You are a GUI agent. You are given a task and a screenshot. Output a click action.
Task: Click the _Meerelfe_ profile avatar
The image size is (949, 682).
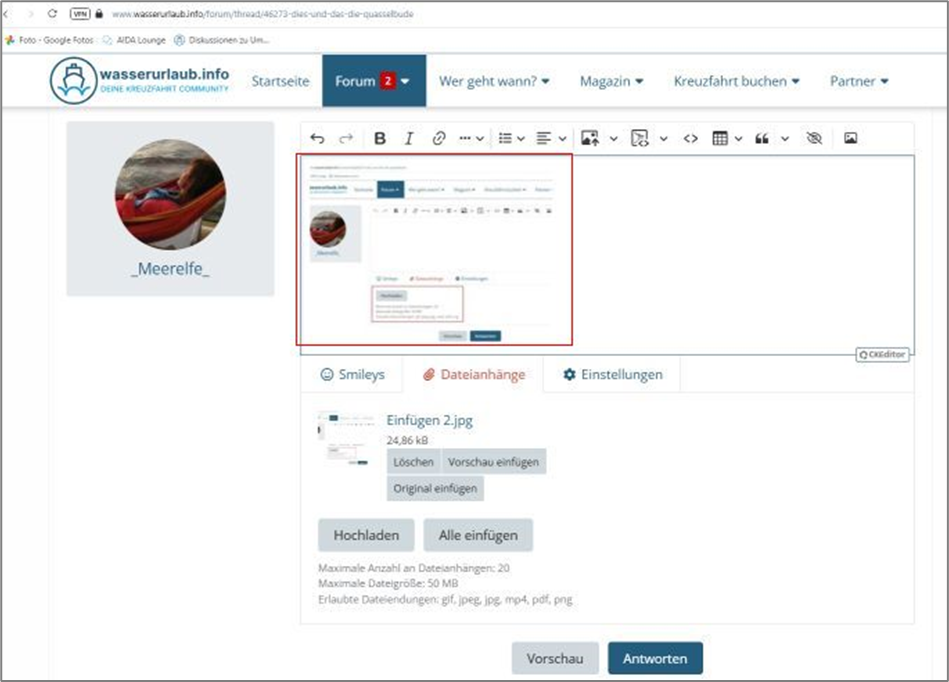click(169, 194)
